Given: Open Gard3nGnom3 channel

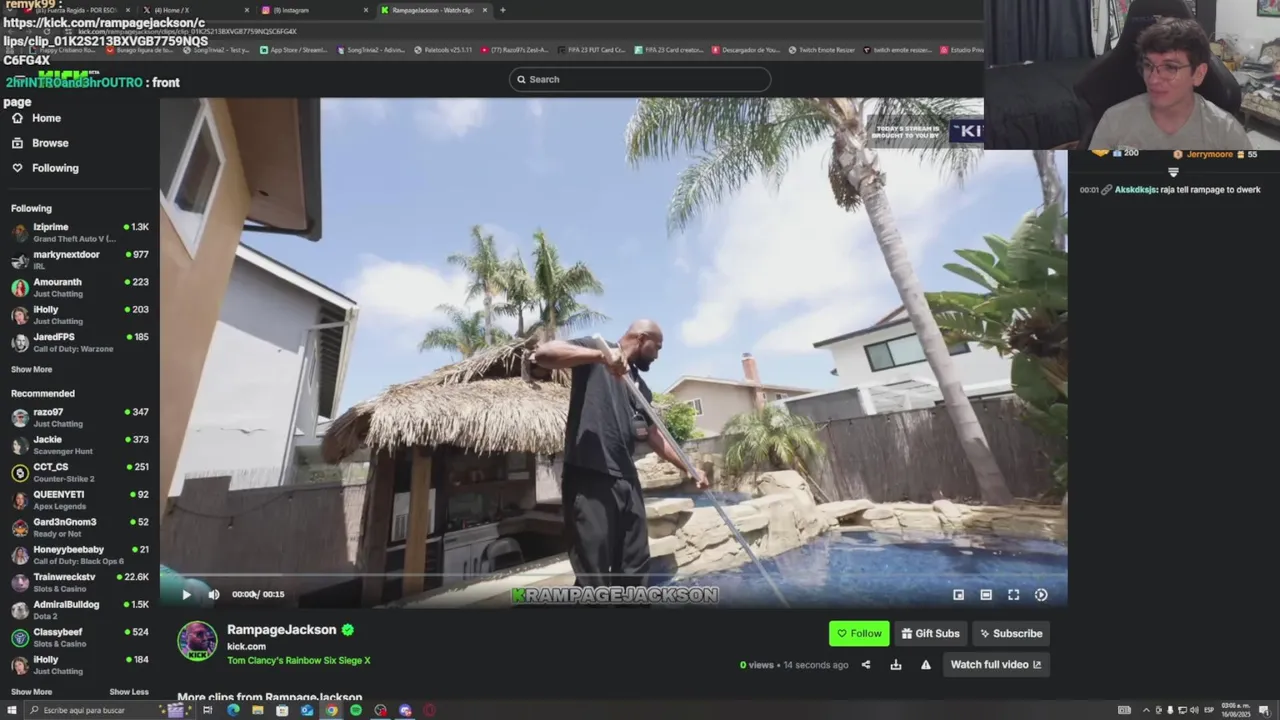Looking at the screenshot, I should tap(80, 528).
